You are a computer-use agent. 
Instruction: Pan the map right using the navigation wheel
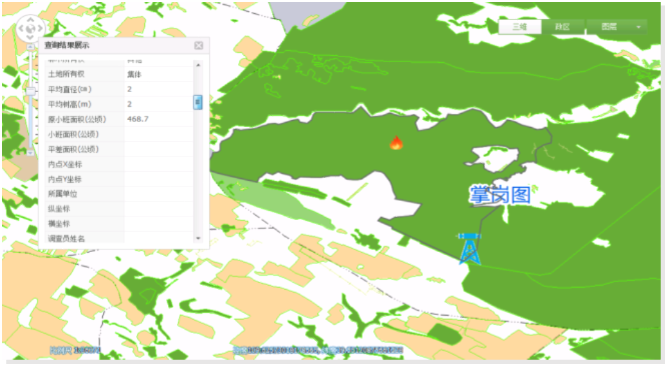pyautogui.click(x=40, y=29)
